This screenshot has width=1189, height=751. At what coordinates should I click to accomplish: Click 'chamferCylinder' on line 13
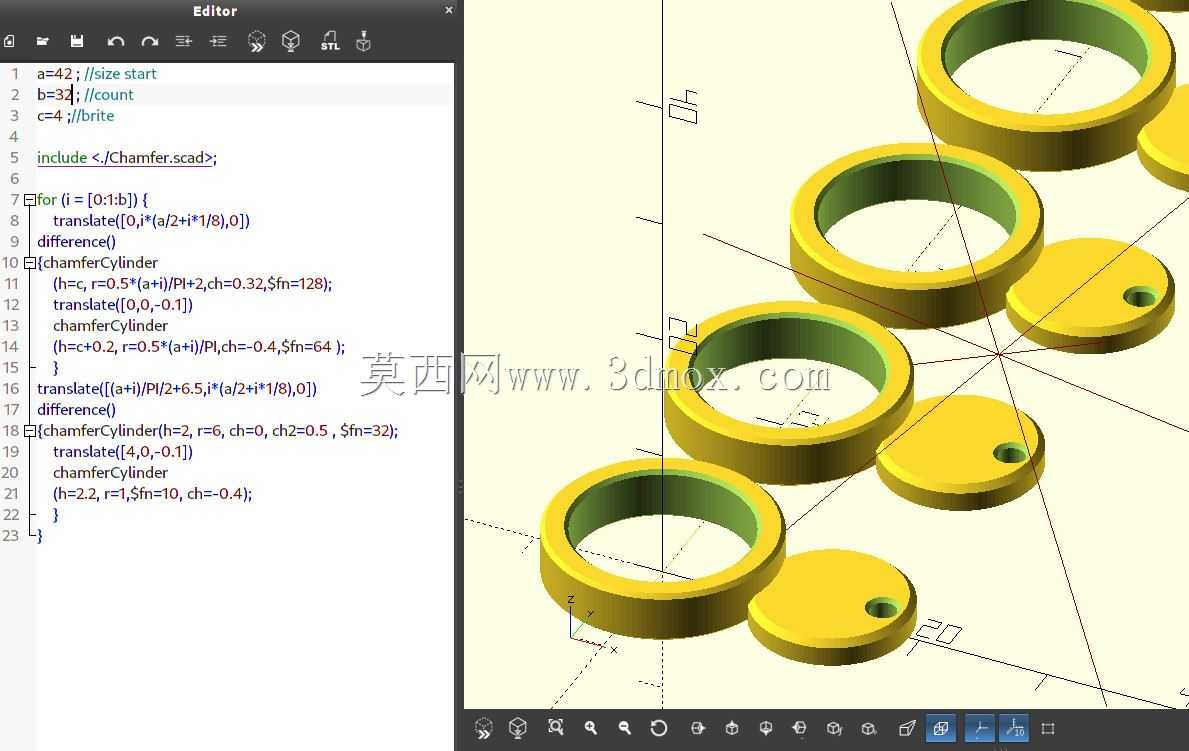pyautogui.click(x=110, y=325)
